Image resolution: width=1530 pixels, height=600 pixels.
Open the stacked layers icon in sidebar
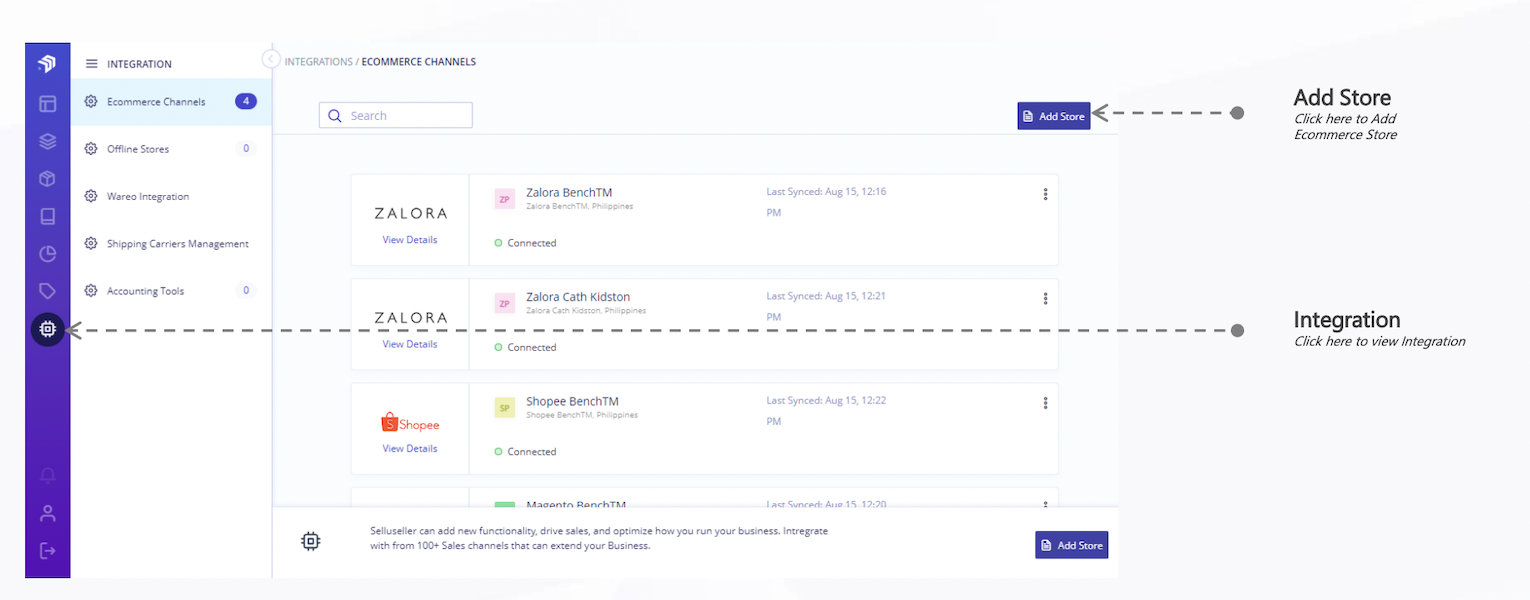pyautogui.click(x=47, y=141)
